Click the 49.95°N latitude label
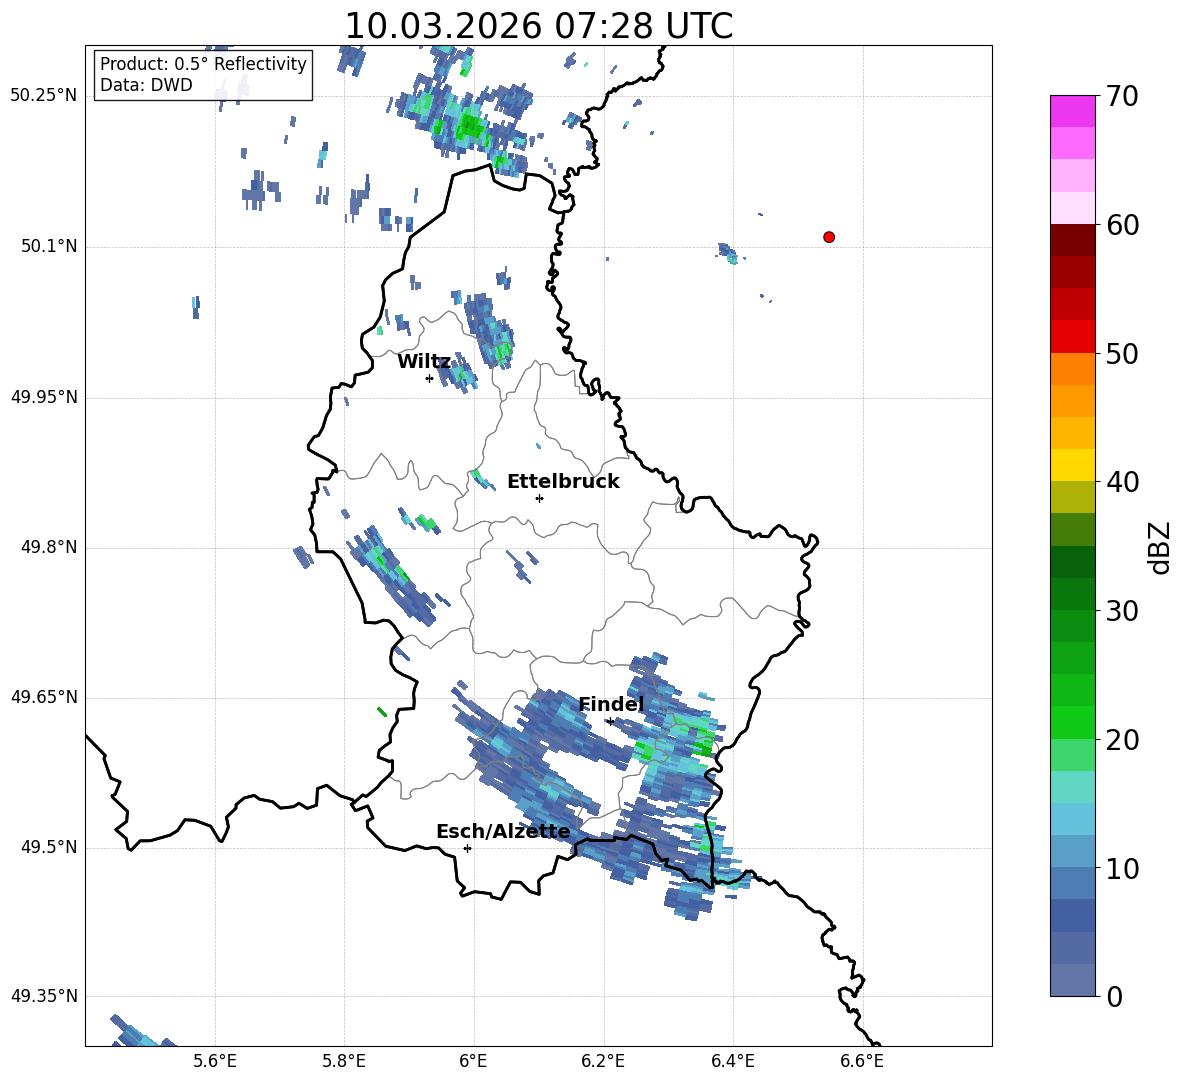The height and width of the screenshot is (1081, 1184). point(44,397)
